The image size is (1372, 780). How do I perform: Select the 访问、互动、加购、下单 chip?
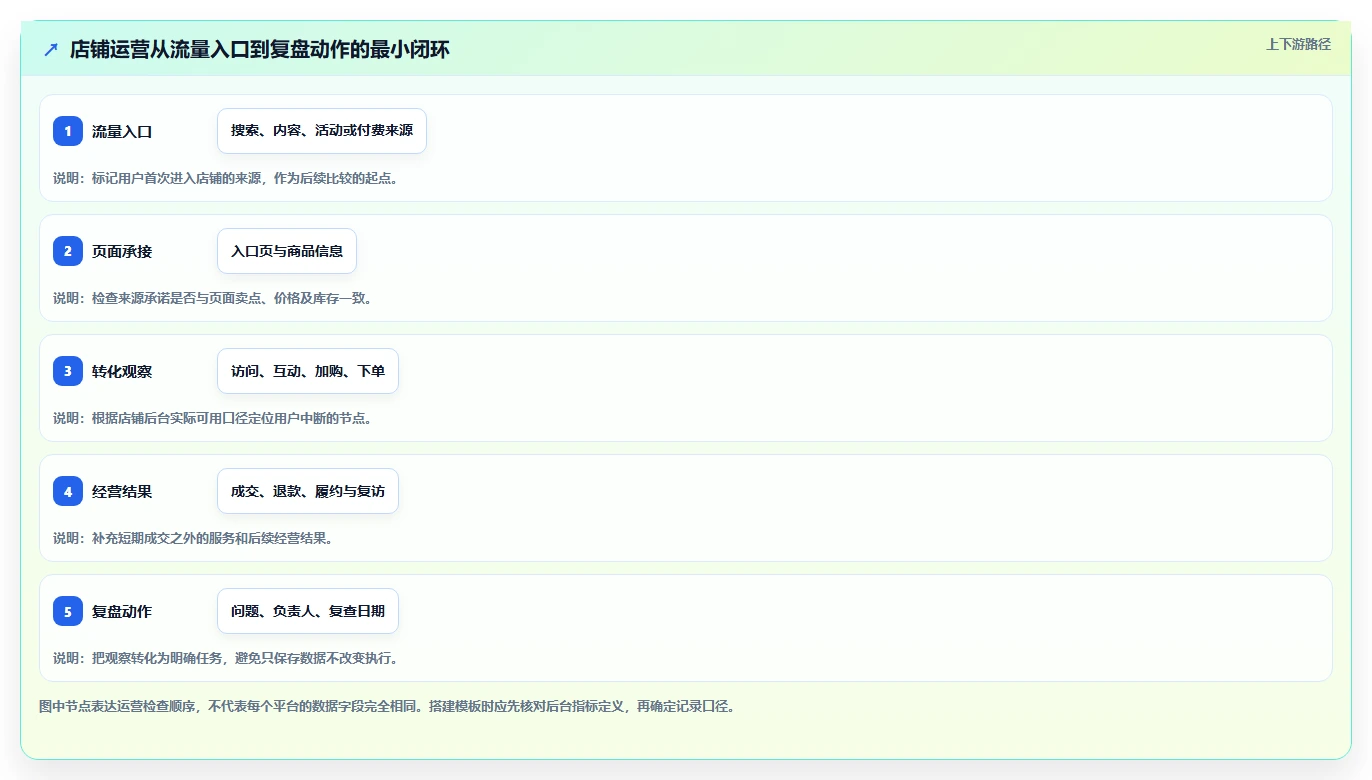pos(308,371)
